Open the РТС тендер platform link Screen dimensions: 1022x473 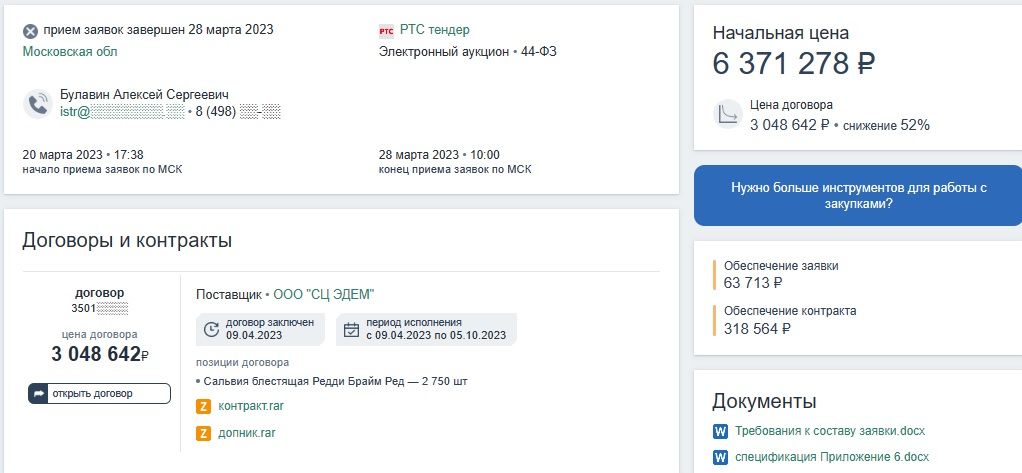(x=434, y=30)
